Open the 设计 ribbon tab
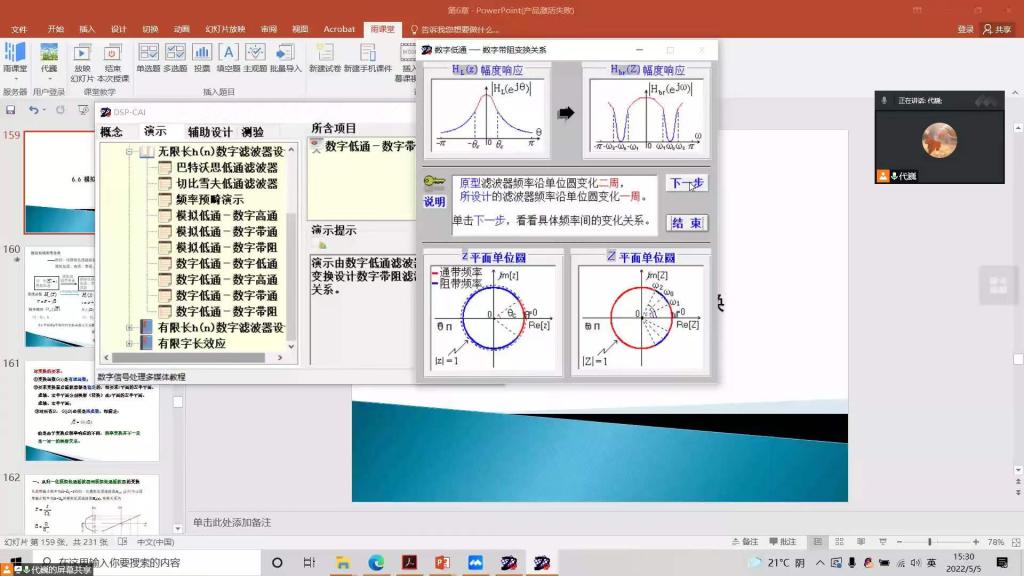Viewport: 1024px width, 576px height. click(119, 29)
